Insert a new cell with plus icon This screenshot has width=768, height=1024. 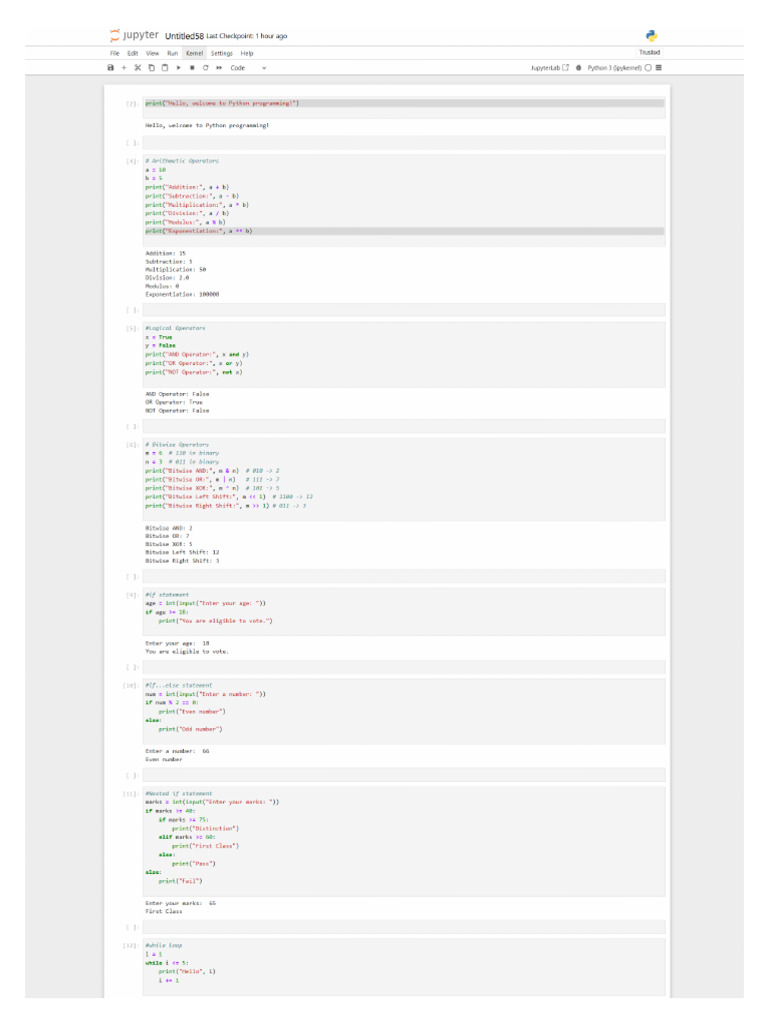tap(124, 68)
